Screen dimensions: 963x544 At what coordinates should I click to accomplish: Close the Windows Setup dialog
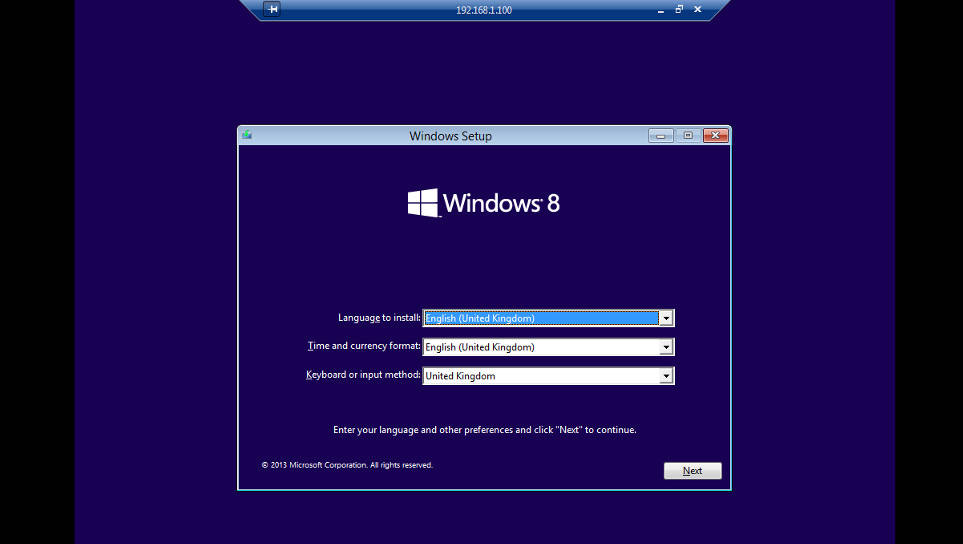pos(715,136)
